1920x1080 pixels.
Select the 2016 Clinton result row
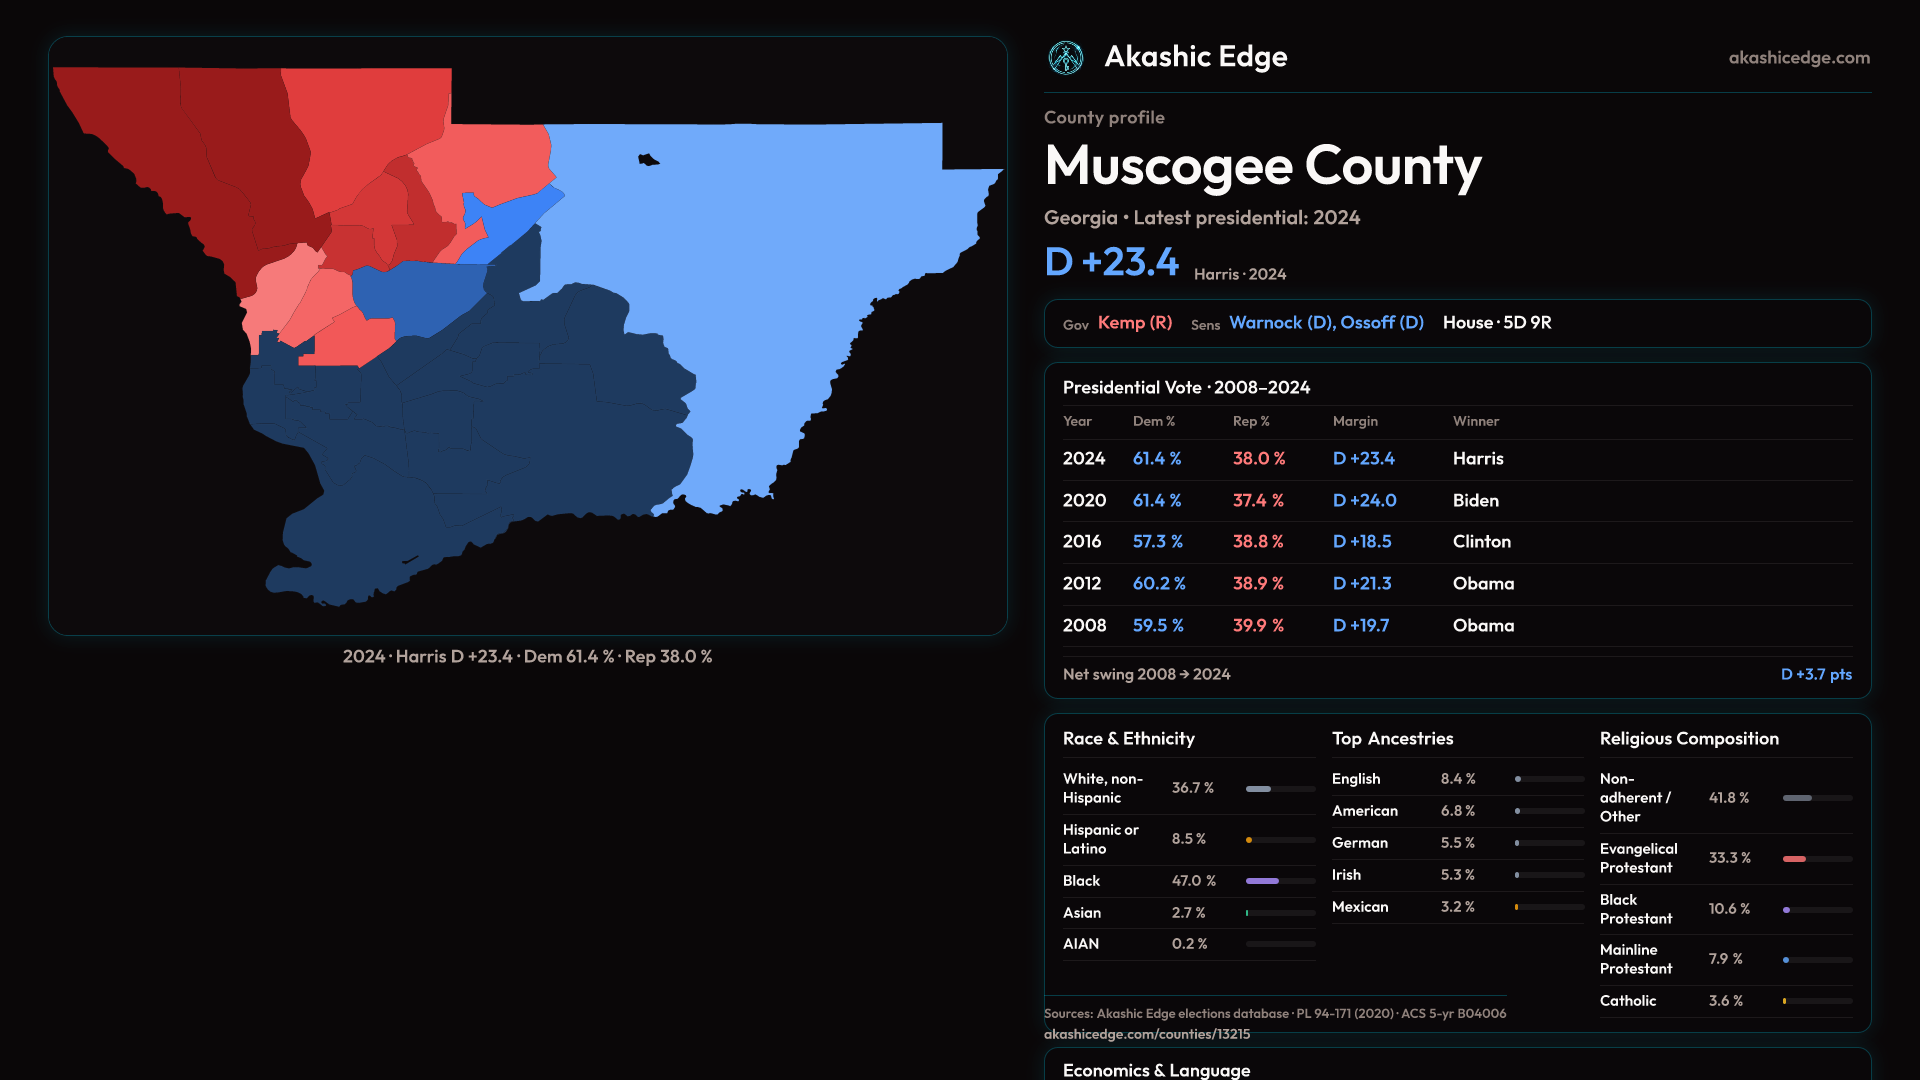[x=1456, y=542]
